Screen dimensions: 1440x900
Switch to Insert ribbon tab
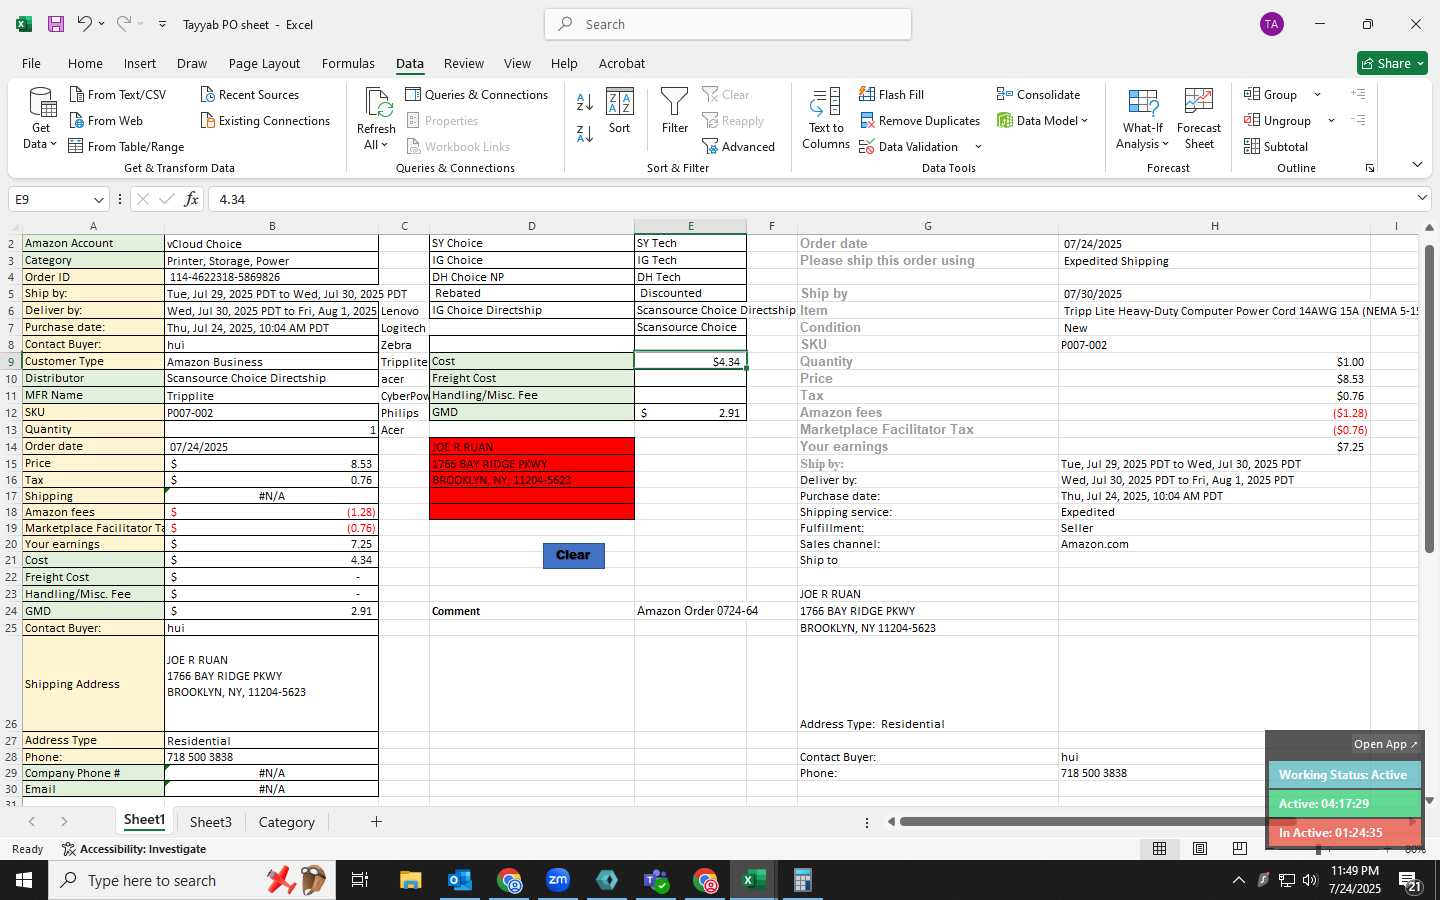(x=140, y=63)
